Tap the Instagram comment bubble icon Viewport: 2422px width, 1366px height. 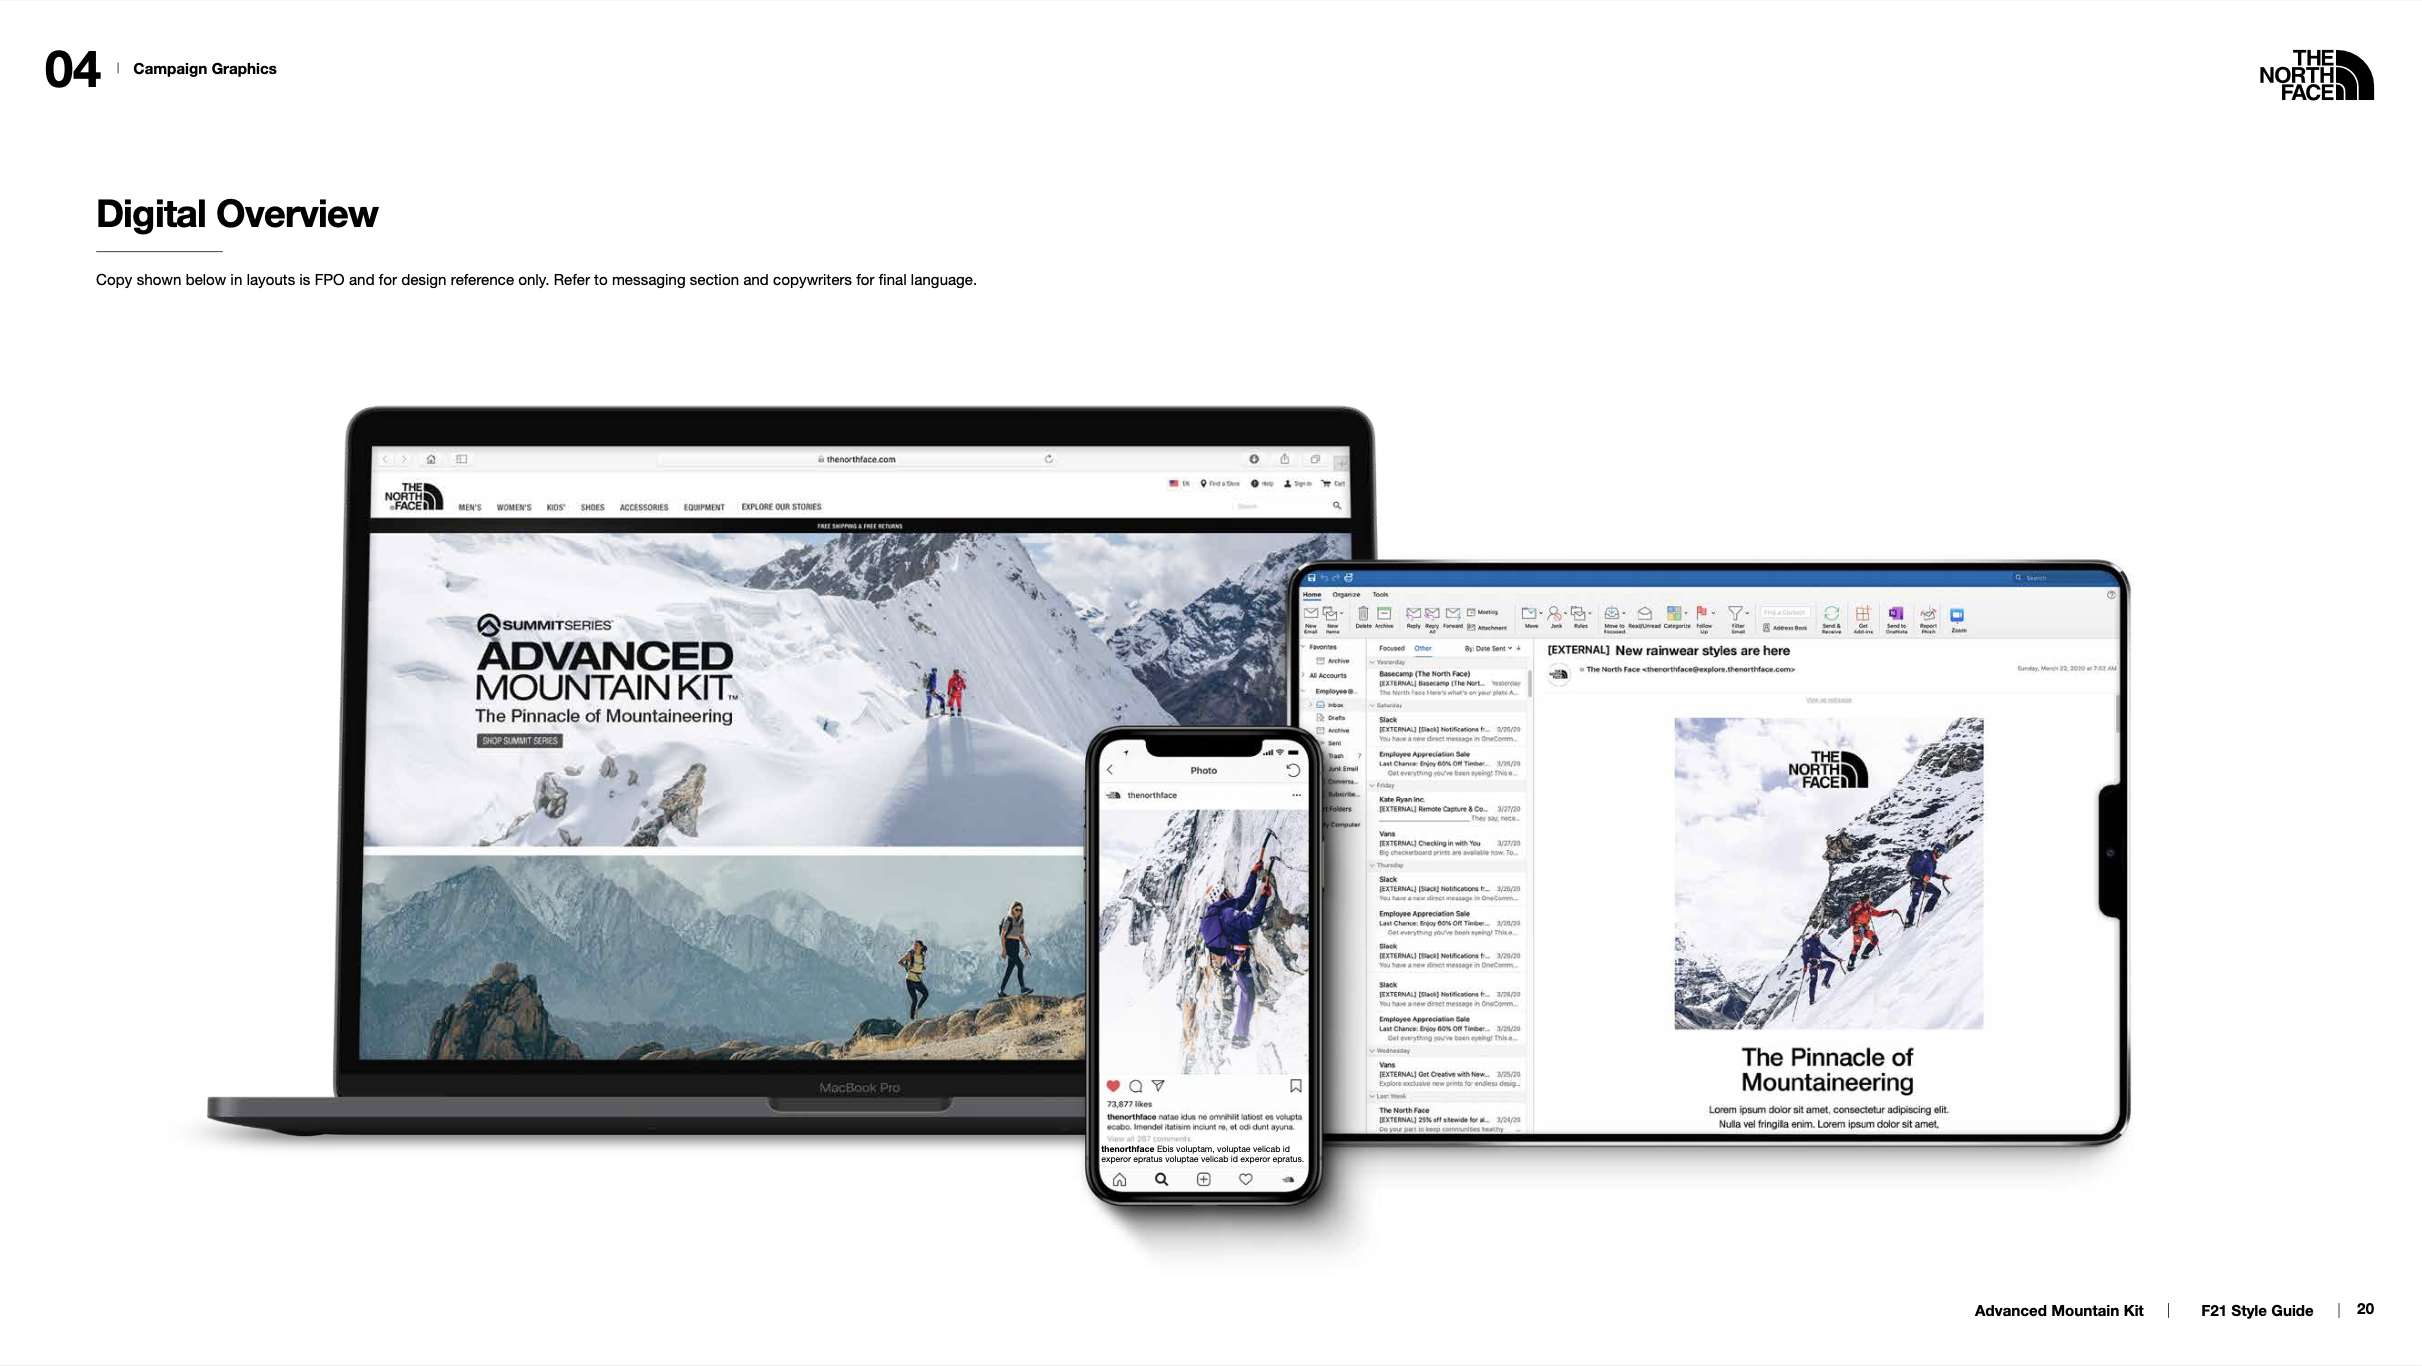click(x=1135, y=1086)
